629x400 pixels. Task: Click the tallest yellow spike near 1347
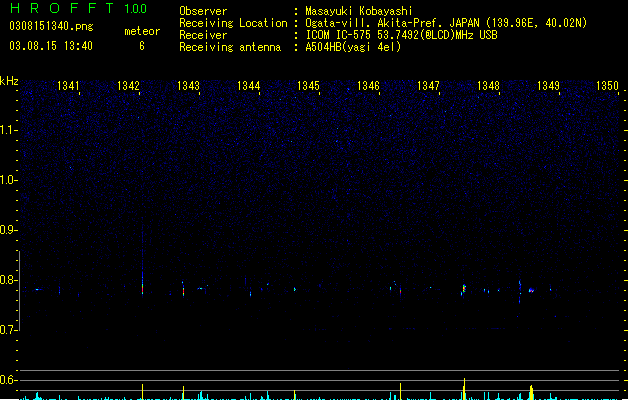(464, 388)
